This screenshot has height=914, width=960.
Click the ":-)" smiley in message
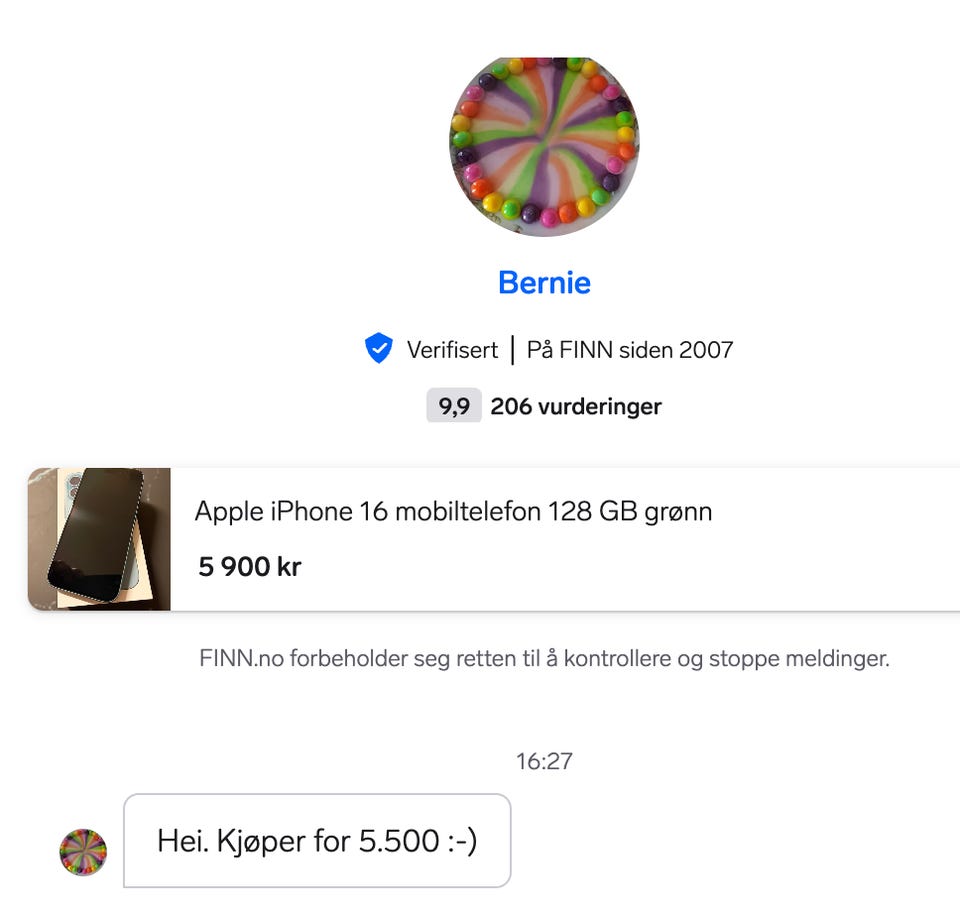pos(462,842)
